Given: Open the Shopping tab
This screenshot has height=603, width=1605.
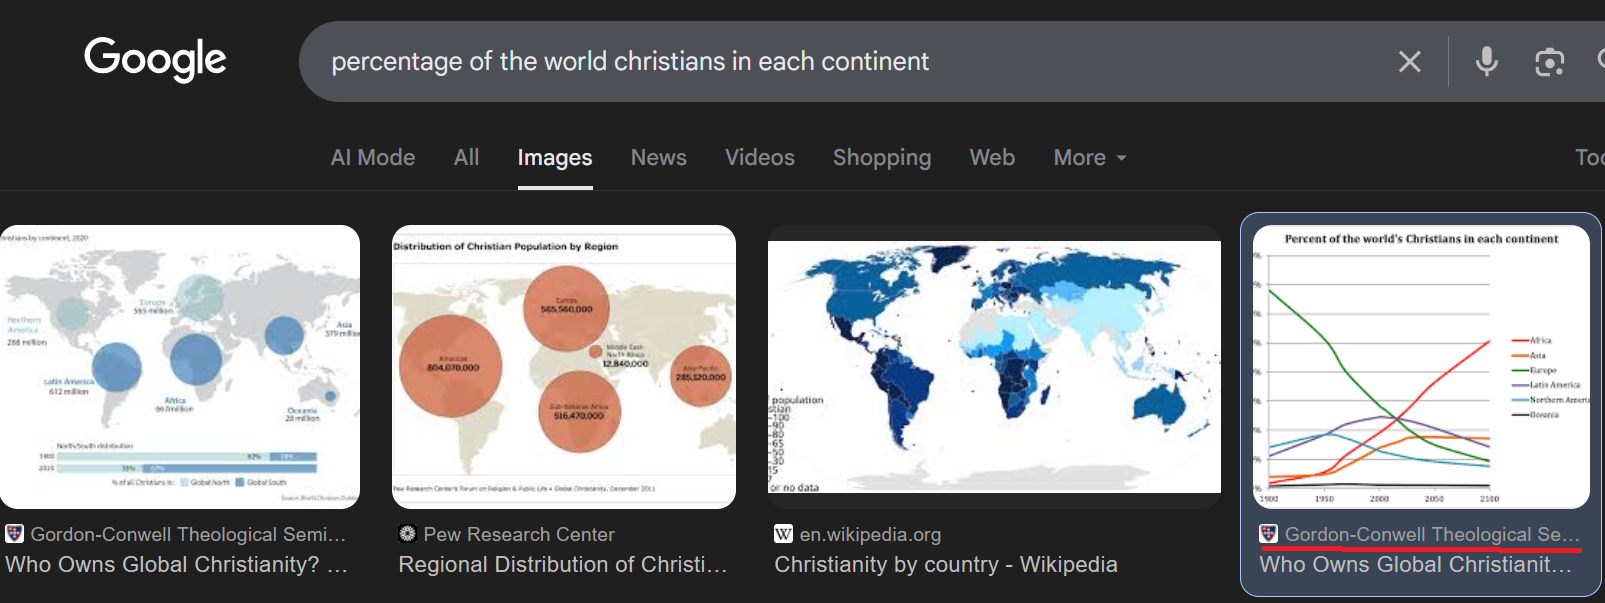Looking at the screenshot, I should coord(882,158).
